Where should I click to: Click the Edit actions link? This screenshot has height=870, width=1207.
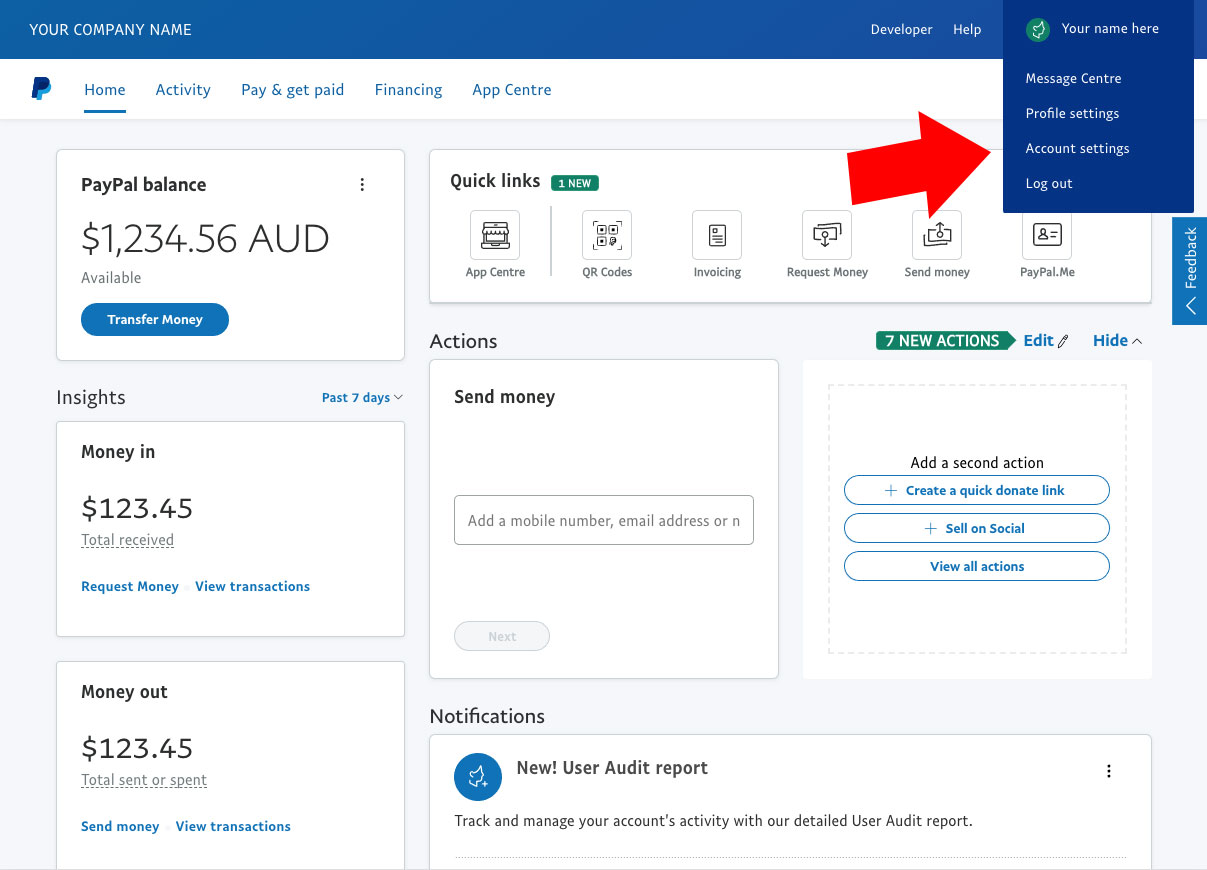[1038, 340]
